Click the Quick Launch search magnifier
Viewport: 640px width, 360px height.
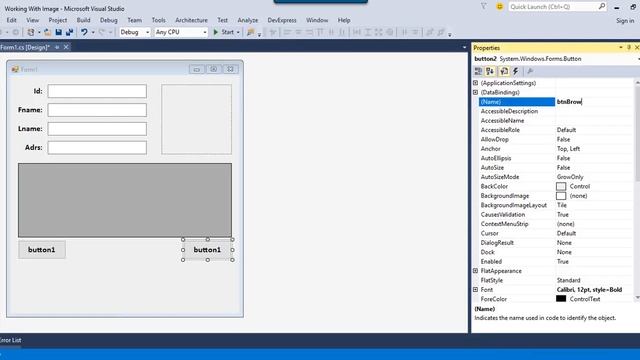(x=602, y=7)
